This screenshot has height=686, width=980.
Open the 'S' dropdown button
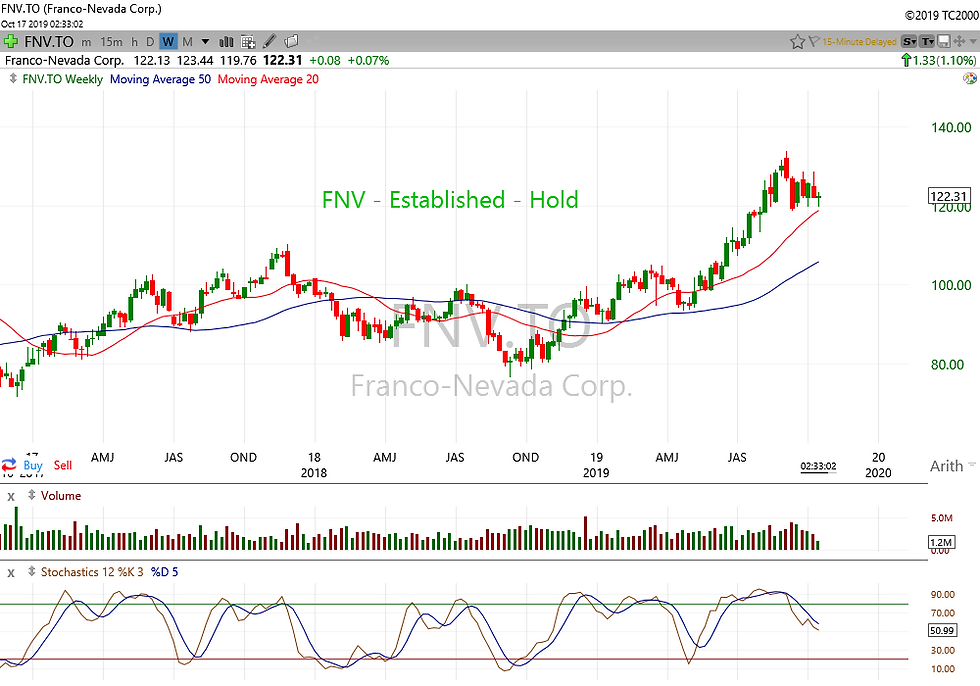pos(909,42)
